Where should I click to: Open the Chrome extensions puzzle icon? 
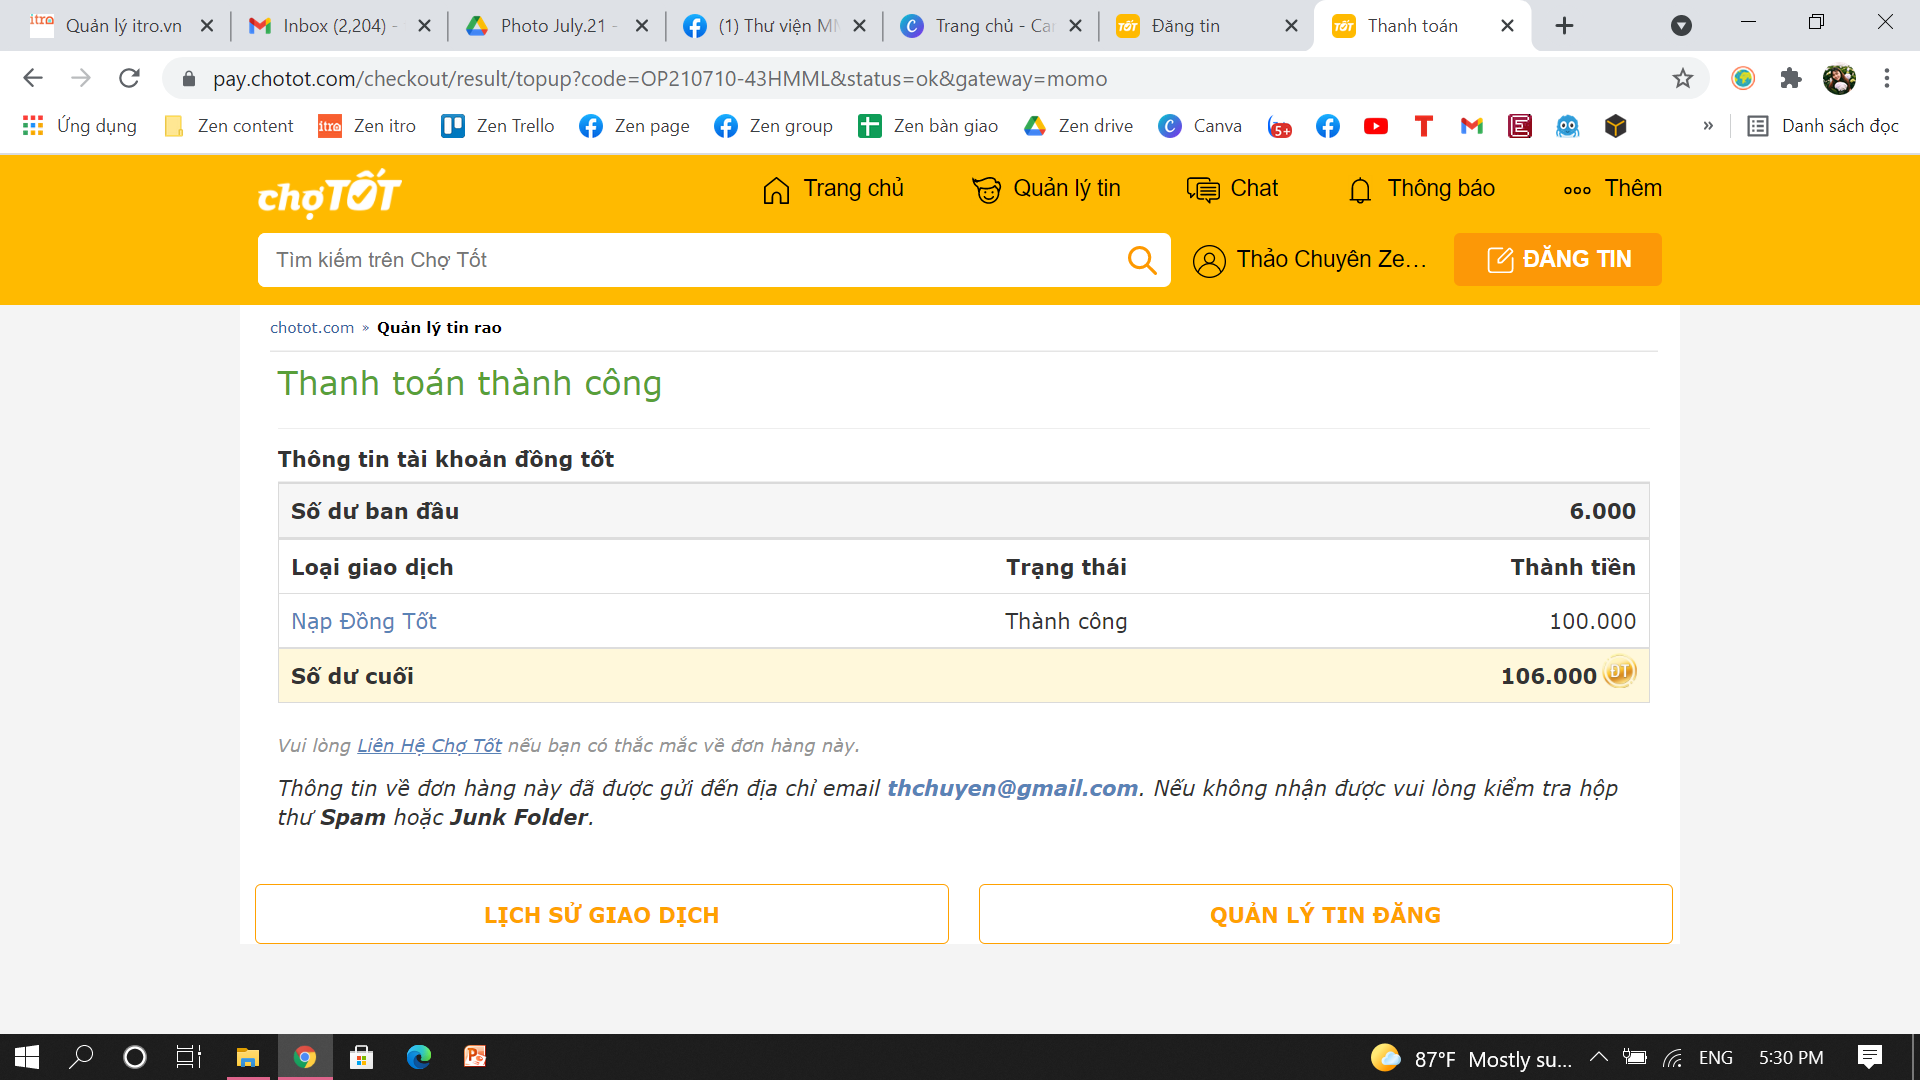[1791, 79]
